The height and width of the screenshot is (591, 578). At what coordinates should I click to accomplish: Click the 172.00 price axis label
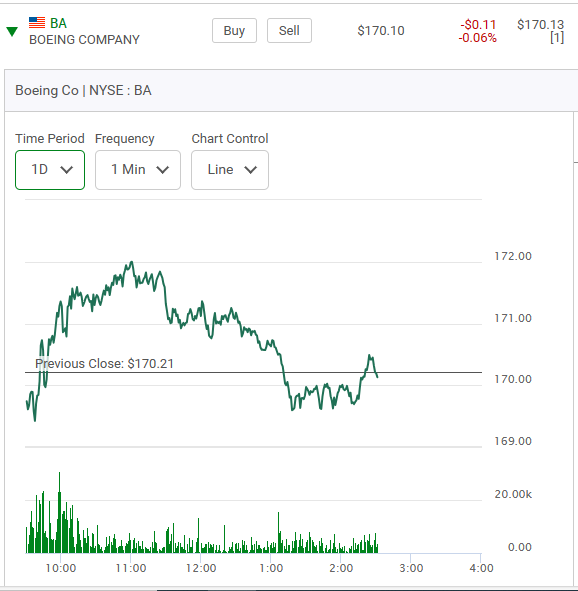click(513, 256)
